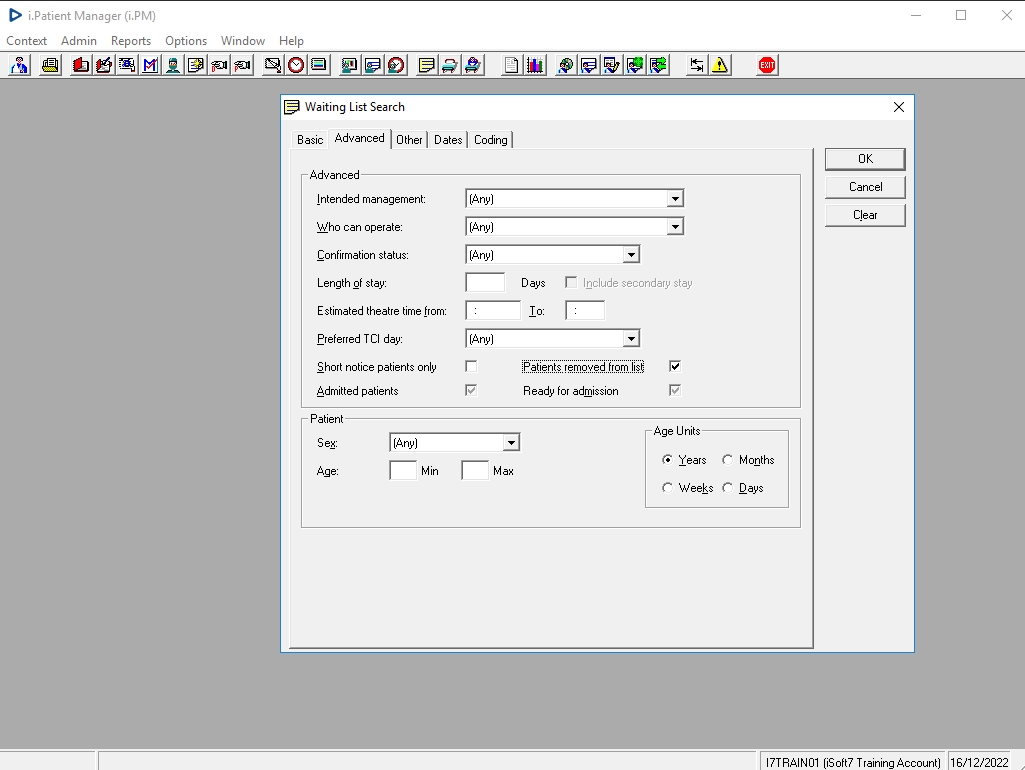
Task: Open the Intended management dropdown
Action: (x=675, y=199)
